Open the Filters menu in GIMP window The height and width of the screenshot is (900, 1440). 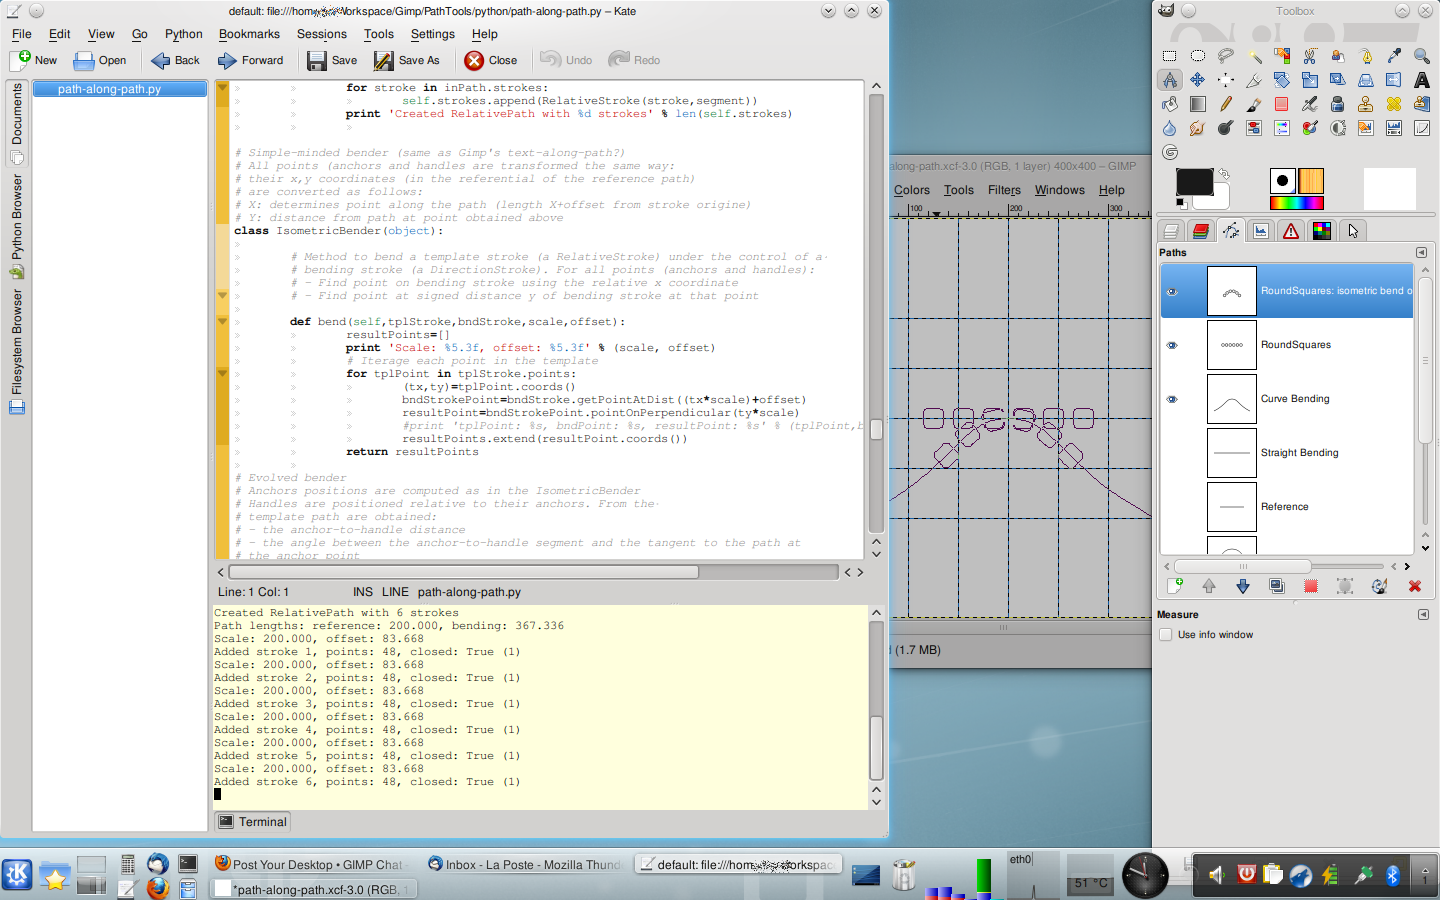[x=1004, y=190]
